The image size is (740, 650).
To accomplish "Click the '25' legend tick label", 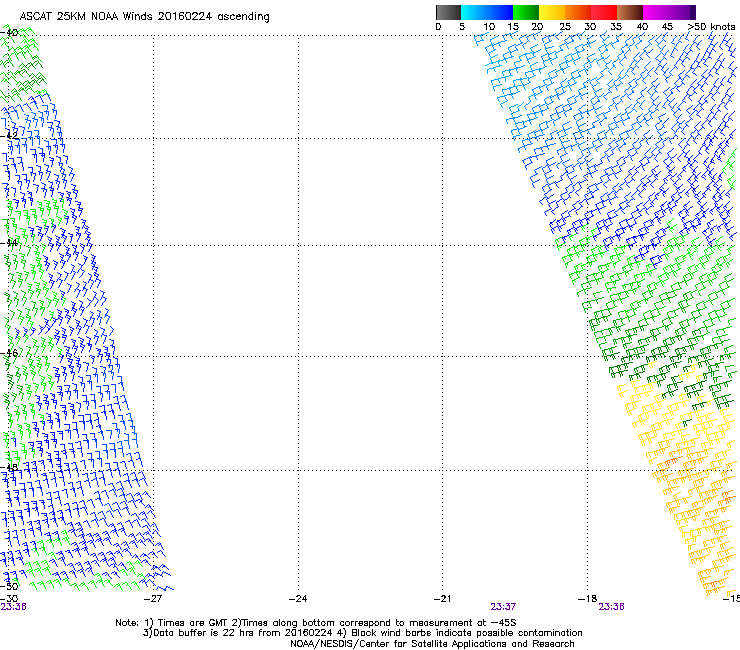I will (x=564, y=27).
